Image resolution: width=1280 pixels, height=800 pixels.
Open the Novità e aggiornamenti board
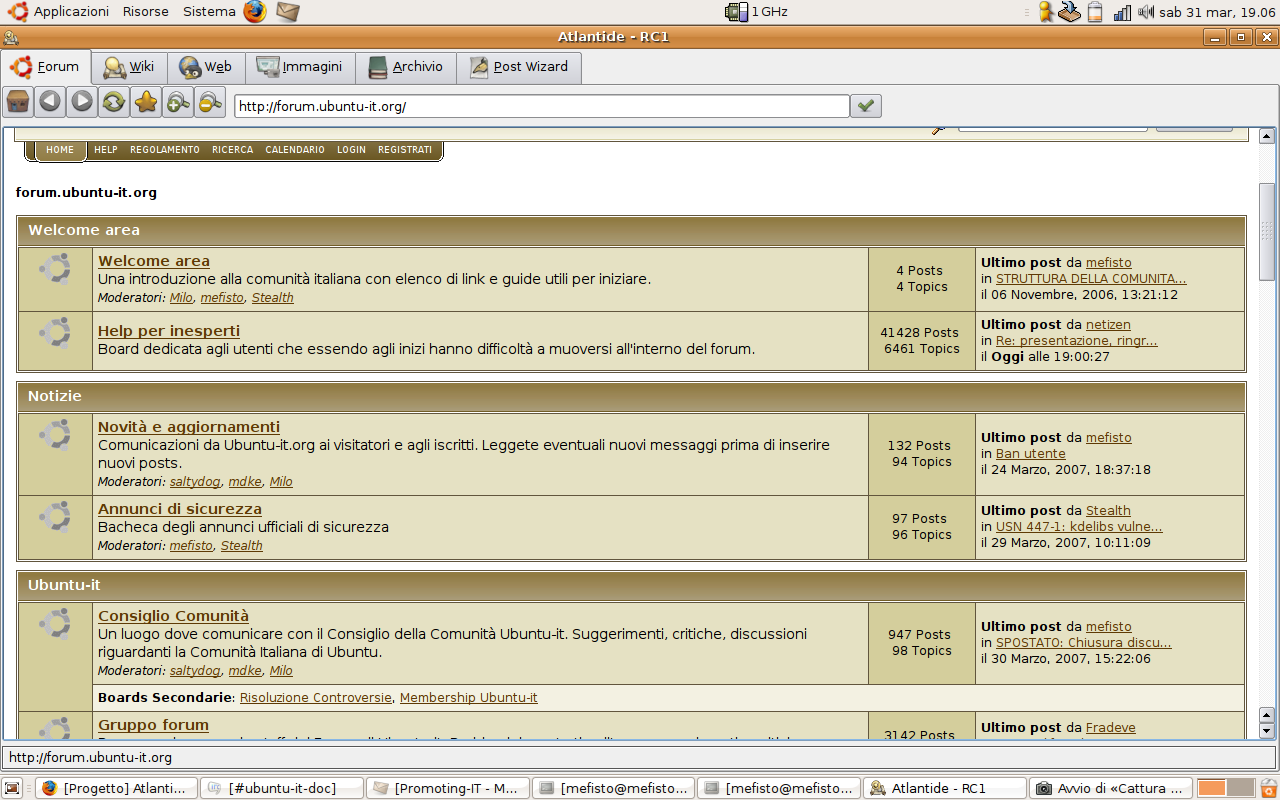tap(189, 427)
